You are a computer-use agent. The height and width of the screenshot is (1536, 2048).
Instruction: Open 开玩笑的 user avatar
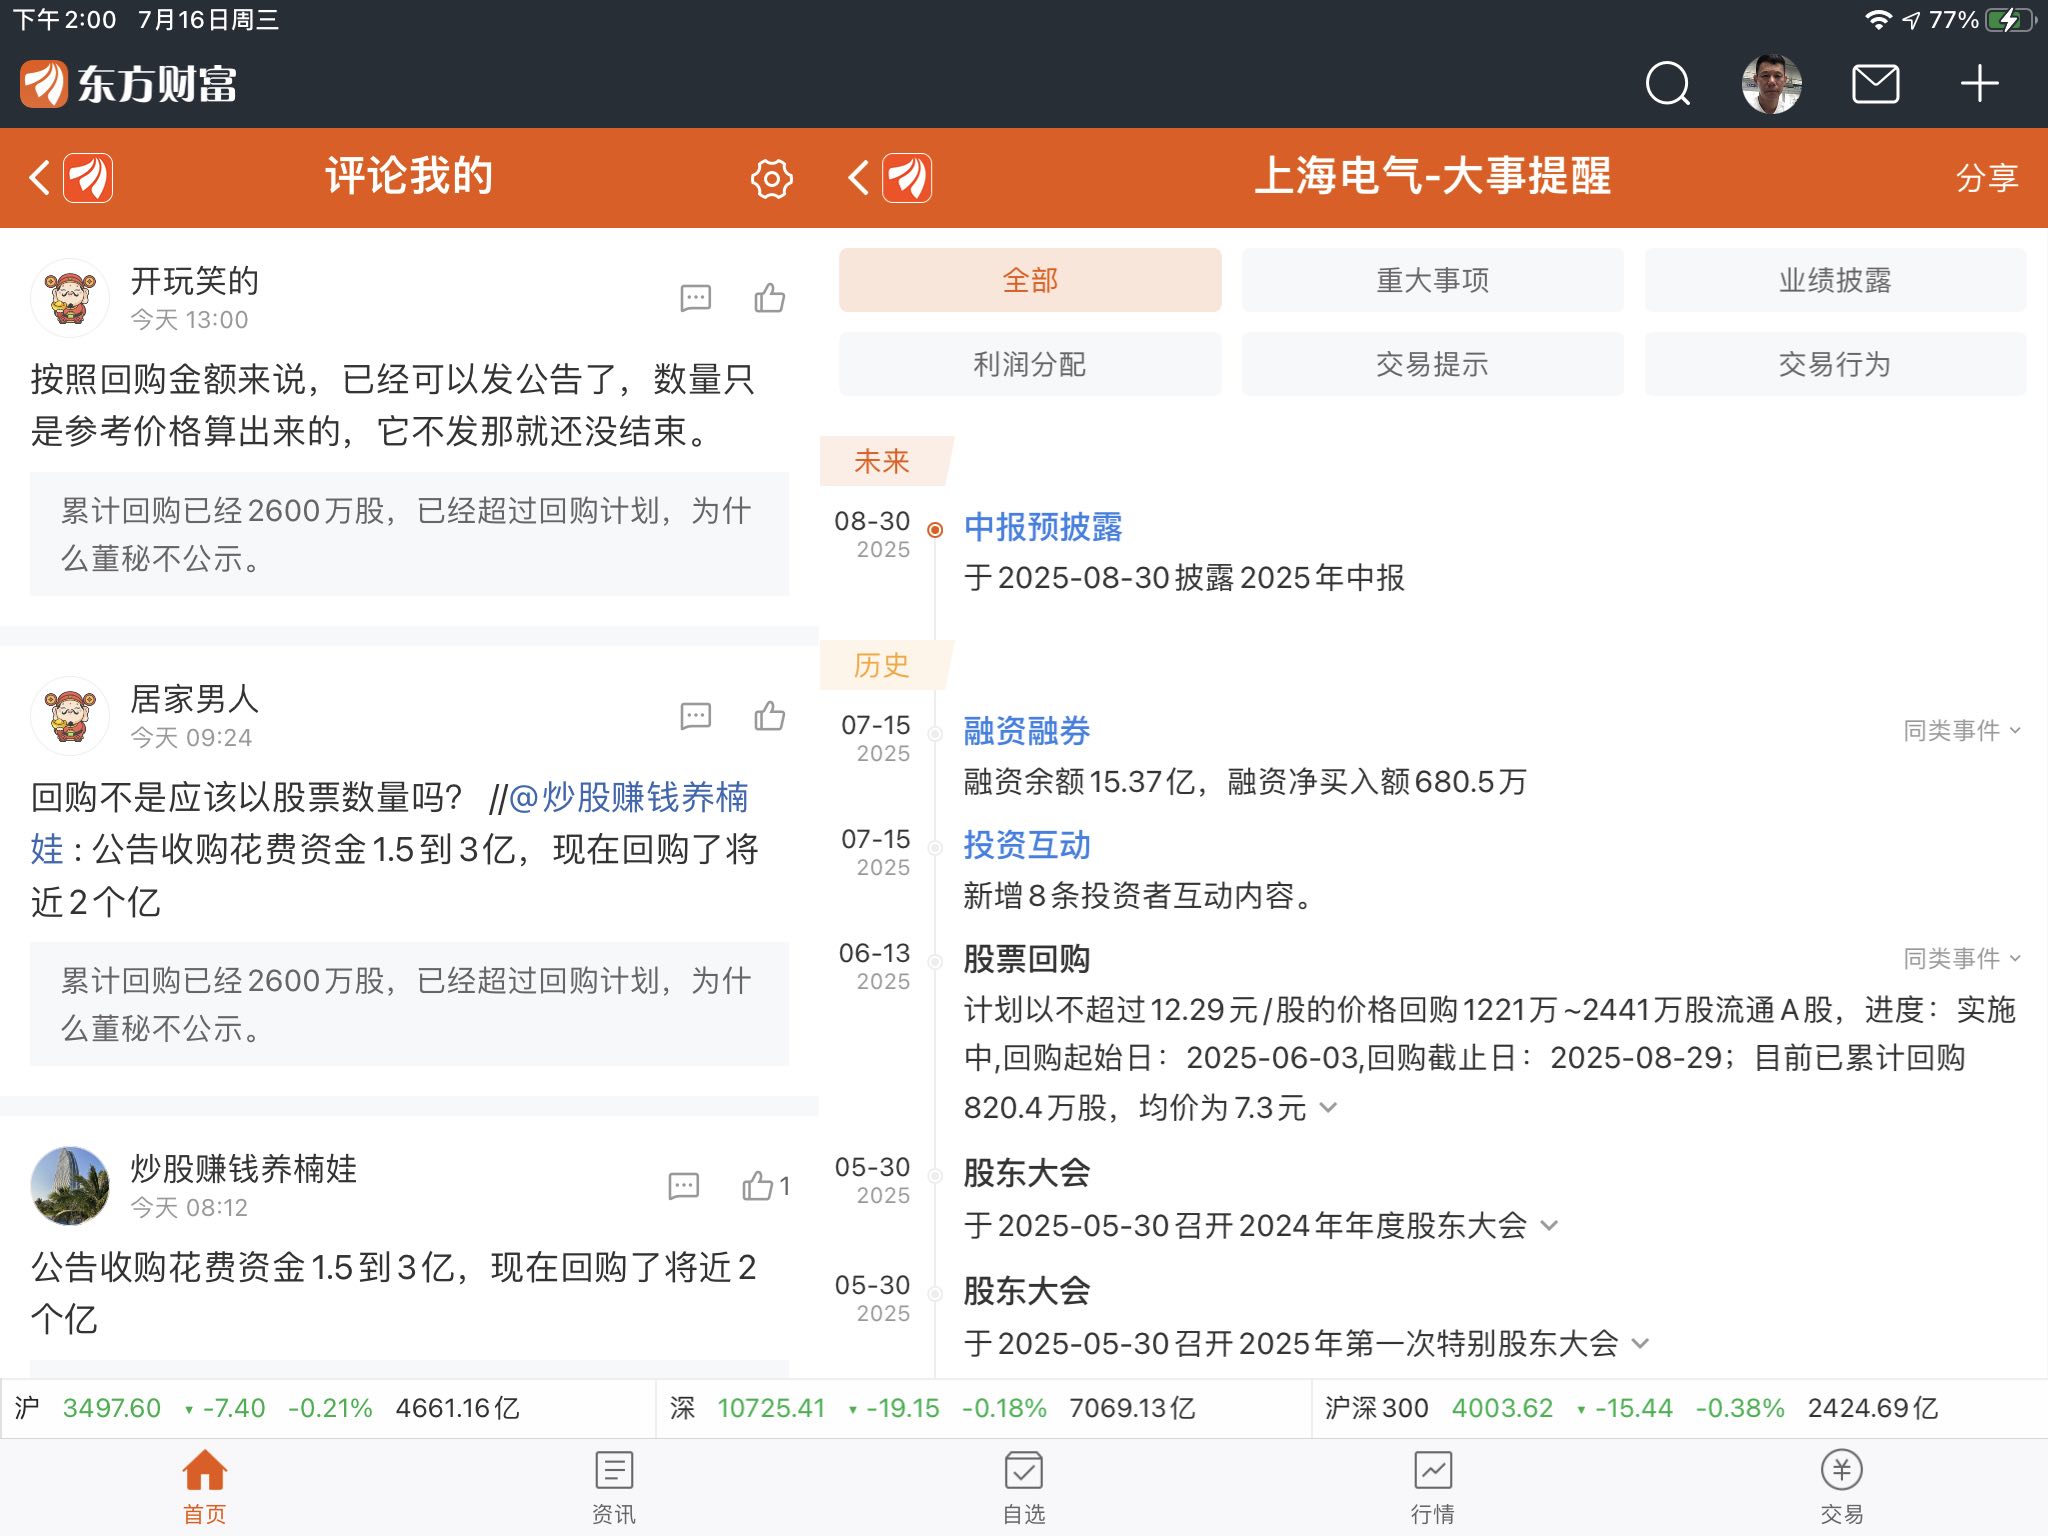(x=70, y=298)
